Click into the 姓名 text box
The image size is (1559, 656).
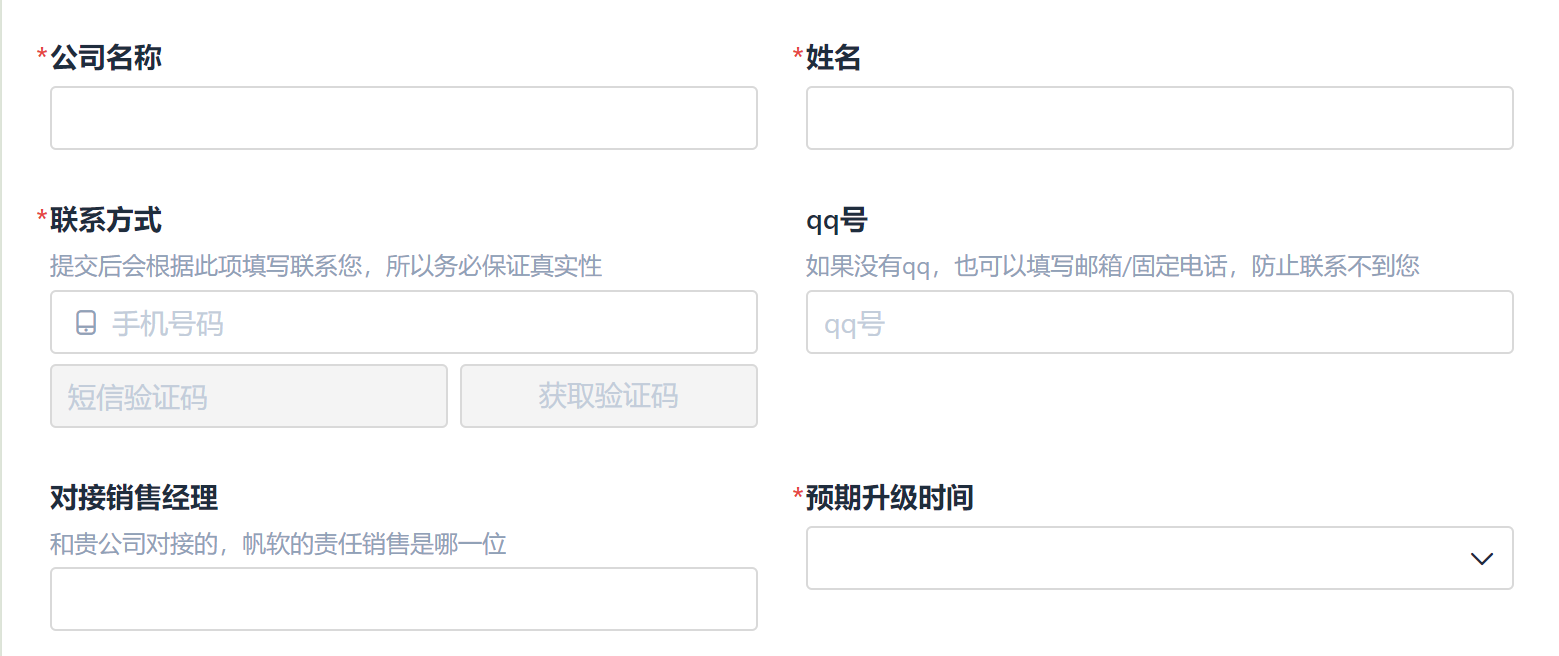click(1158, 118)
